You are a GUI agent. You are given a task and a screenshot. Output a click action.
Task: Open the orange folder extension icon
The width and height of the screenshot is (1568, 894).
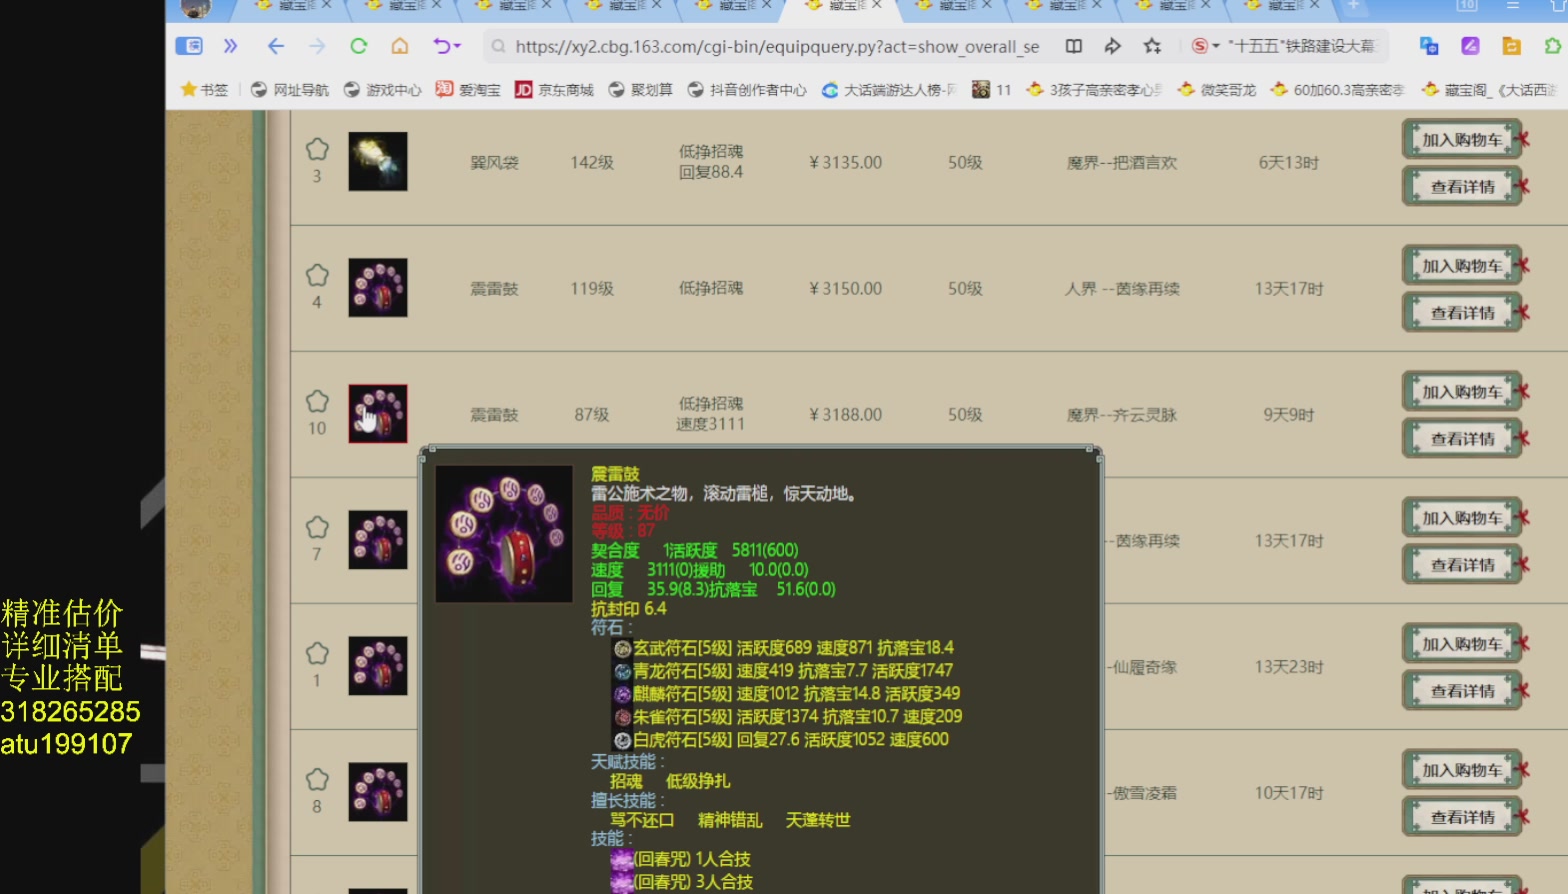(x=1511, y=46)
